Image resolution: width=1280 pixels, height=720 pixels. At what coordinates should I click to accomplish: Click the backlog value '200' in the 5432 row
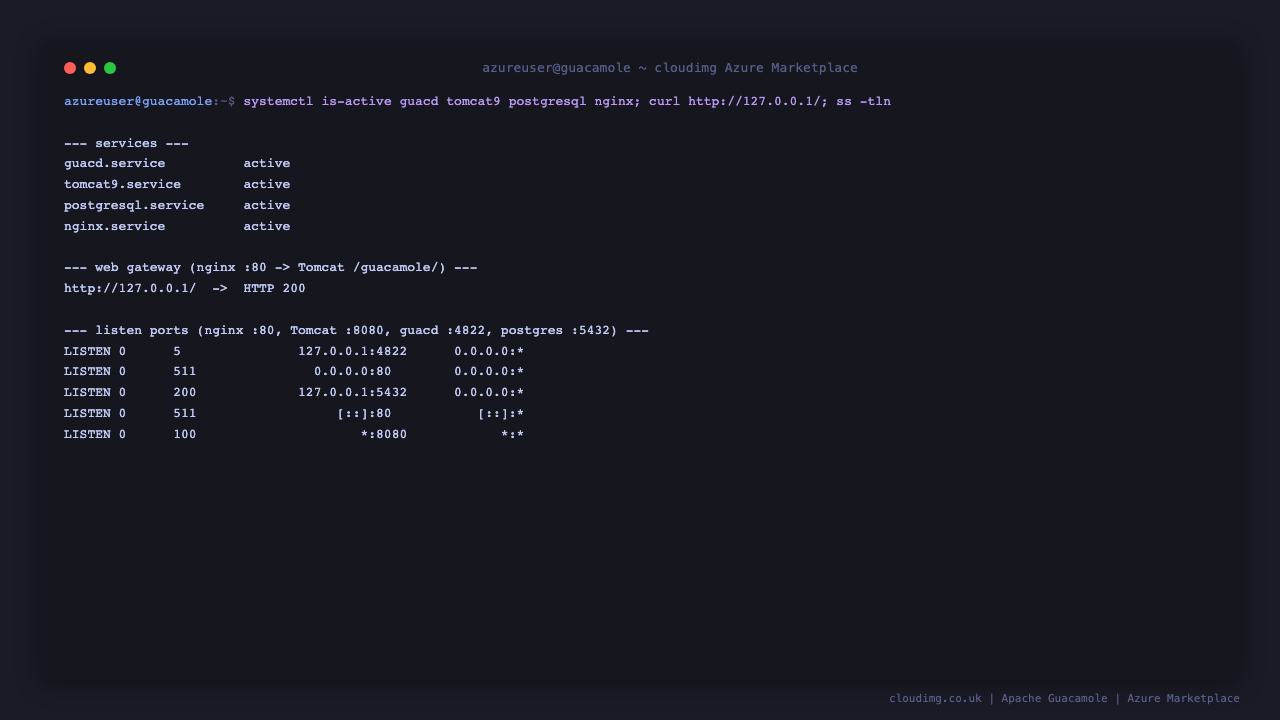(185, 393)
